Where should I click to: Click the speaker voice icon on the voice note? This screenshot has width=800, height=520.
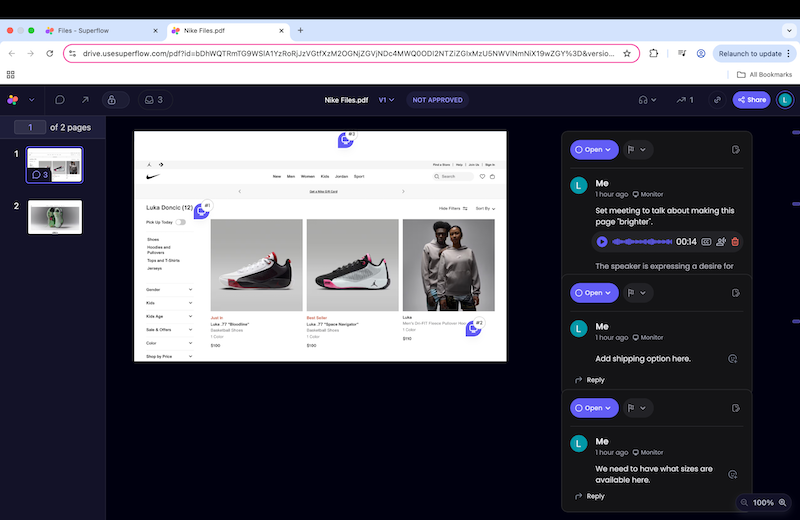[x=721, y=242]
